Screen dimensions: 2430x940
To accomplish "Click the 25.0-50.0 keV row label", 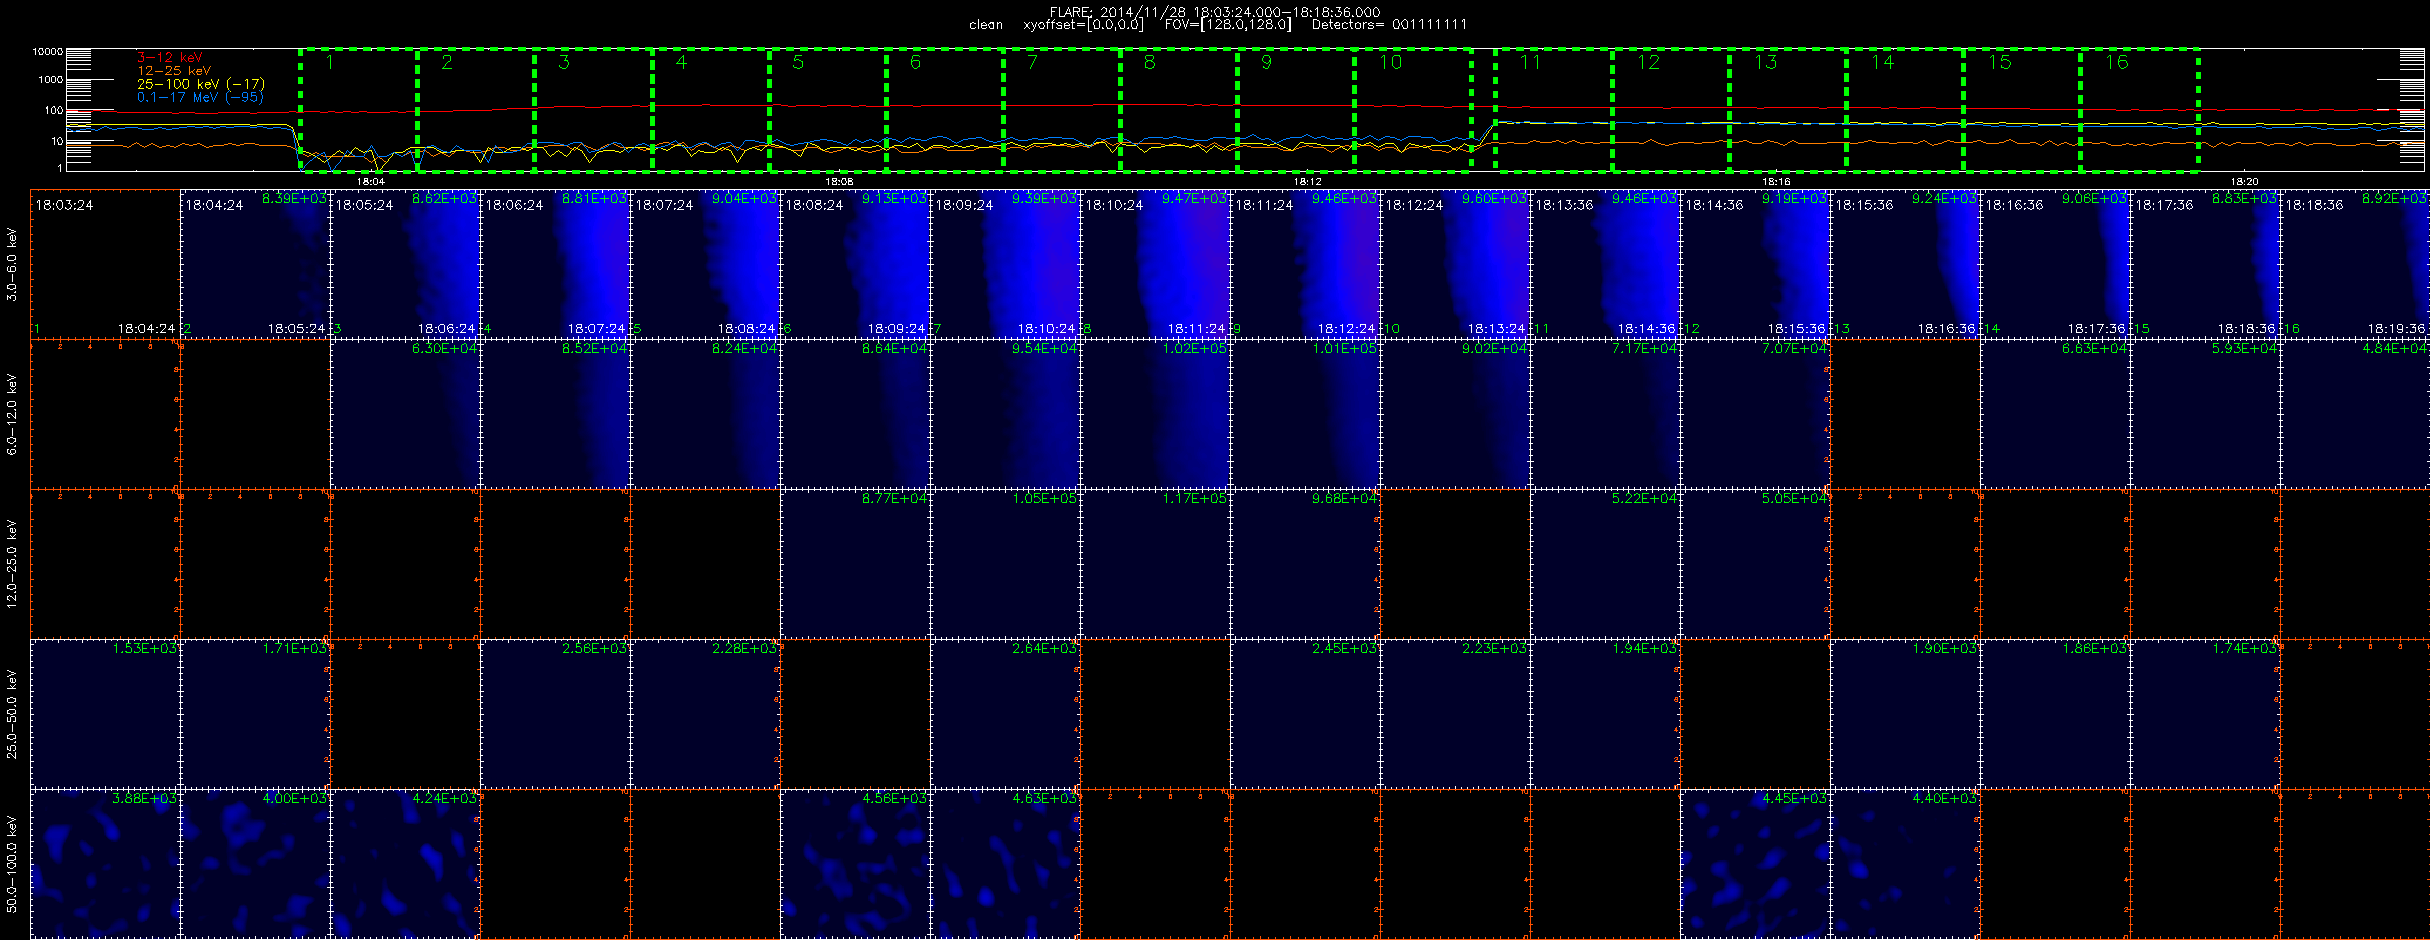I will pos(12,714).
